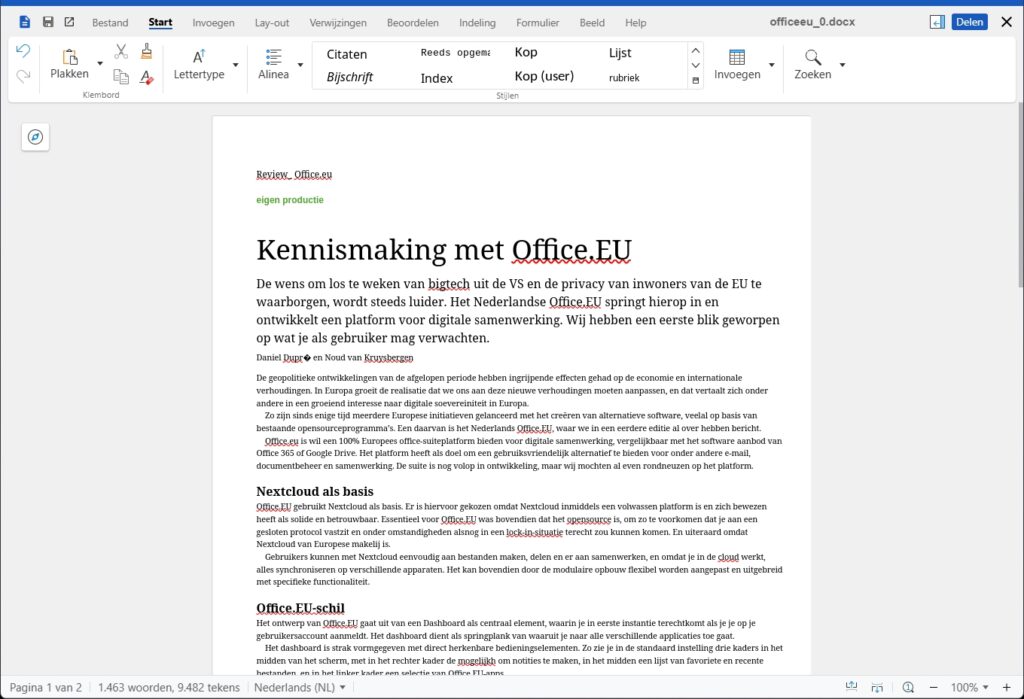Click the Nextcloud als basis heading
1024x699 pixels.
coord(315,491)
